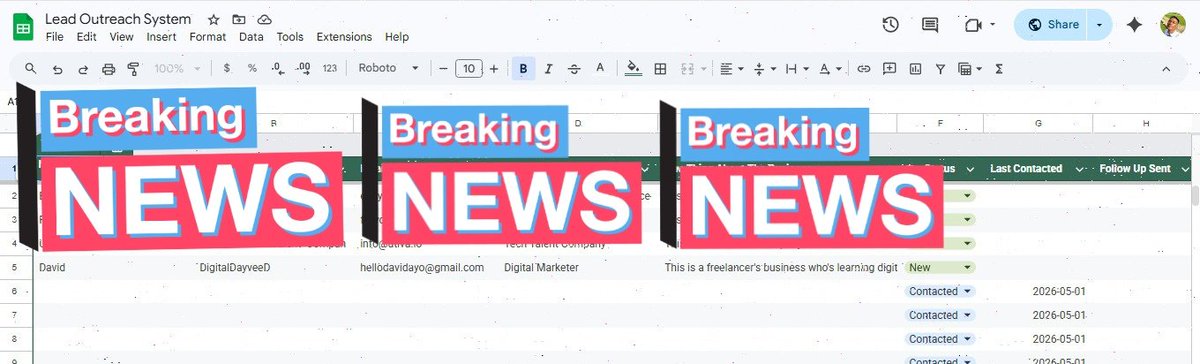
Task: Open text rotation dropdown
Action: point(830,69)
